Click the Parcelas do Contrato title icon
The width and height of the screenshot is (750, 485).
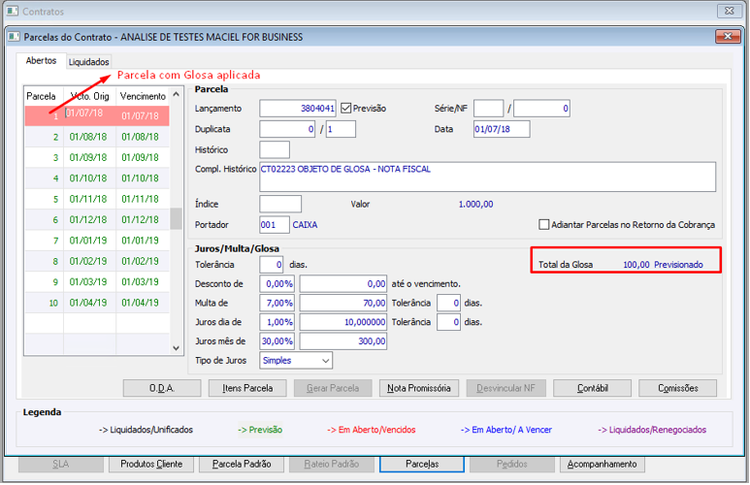click(x=13, y=37)
